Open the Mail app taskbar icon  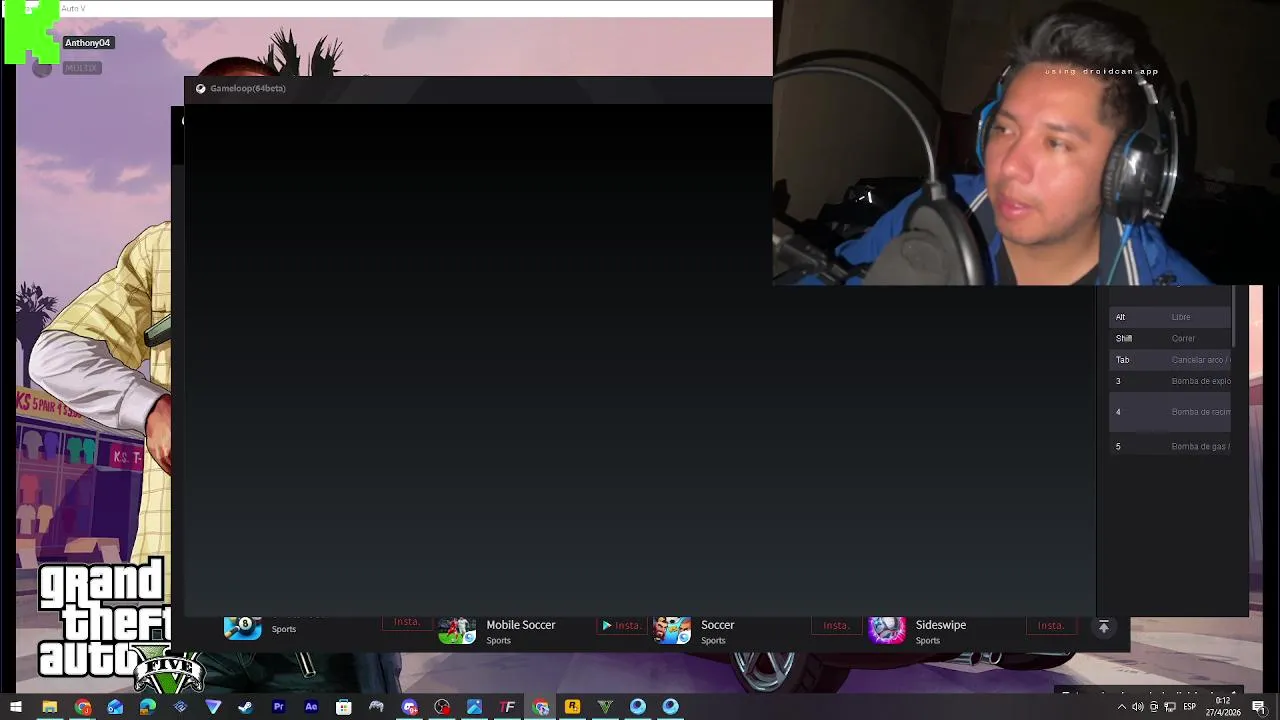point(115,707)
